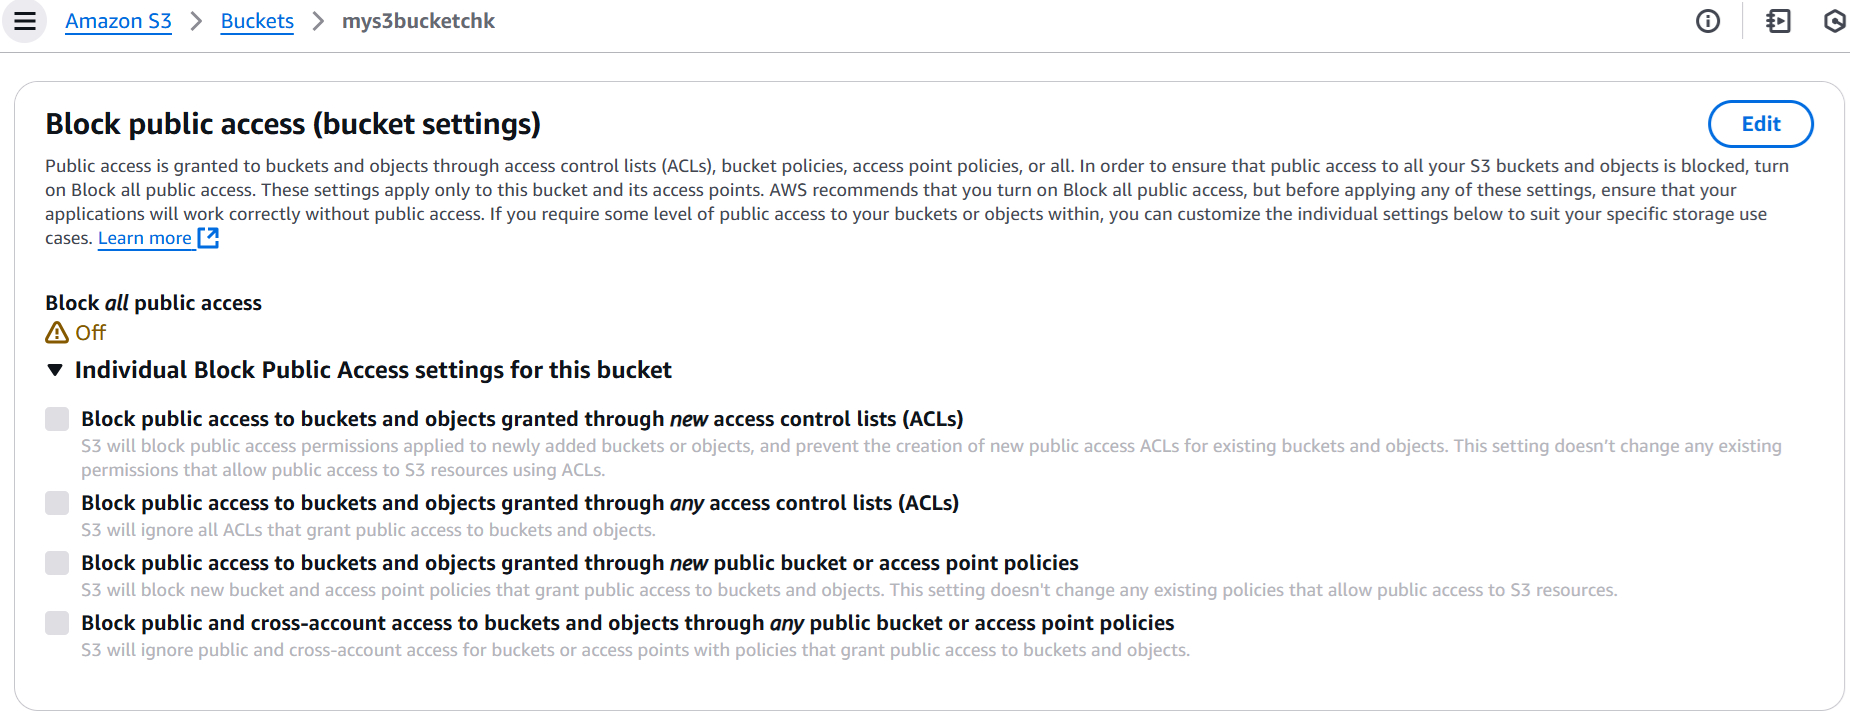Toggle checkbox for any public bucket or access point policies
This screenshot has height=718, width=1850.
point(57,623)
